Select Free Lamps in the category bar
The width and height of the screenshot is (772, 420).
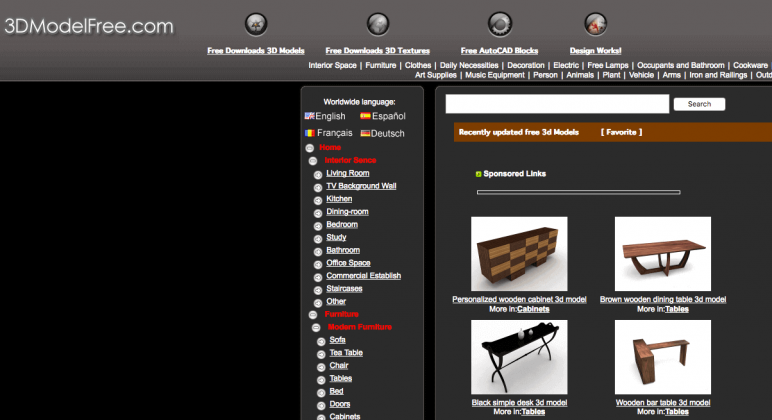tap(608, 65)
